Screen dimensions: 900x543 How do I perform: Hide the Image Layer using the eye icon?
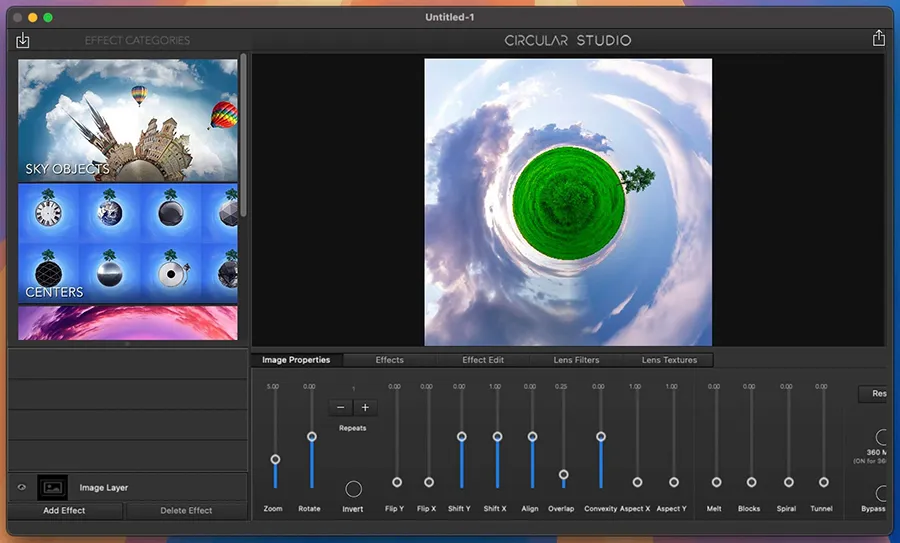click(x=21, y=487)
